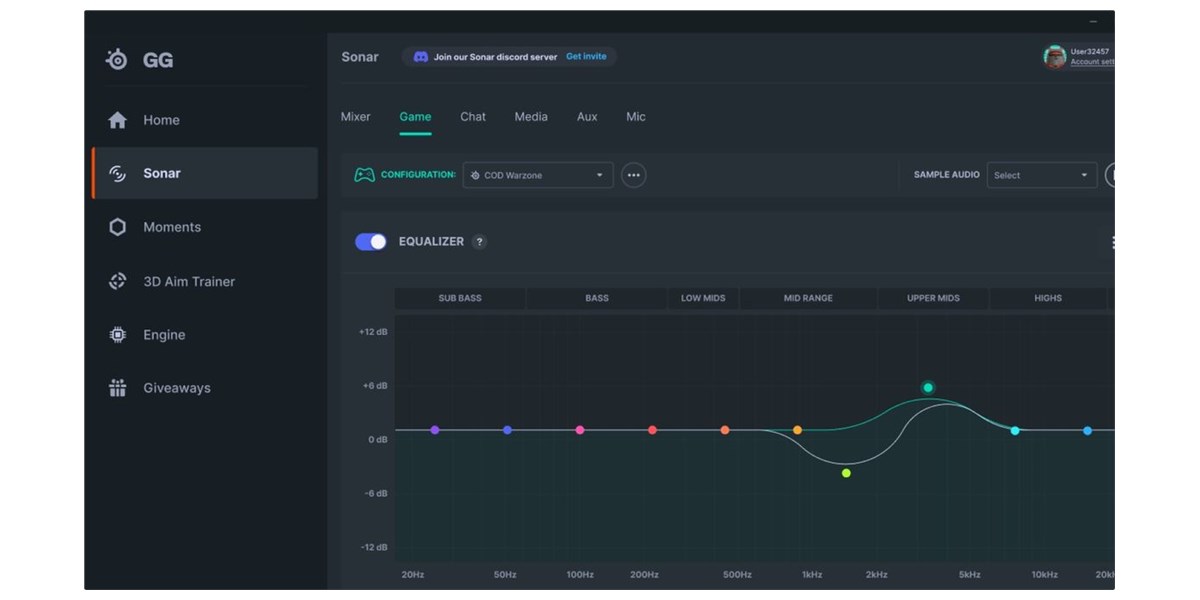Switch to the Media tab
This screenshot has width=1200, height=600.
pyautogui.click(x=531, y=117)
